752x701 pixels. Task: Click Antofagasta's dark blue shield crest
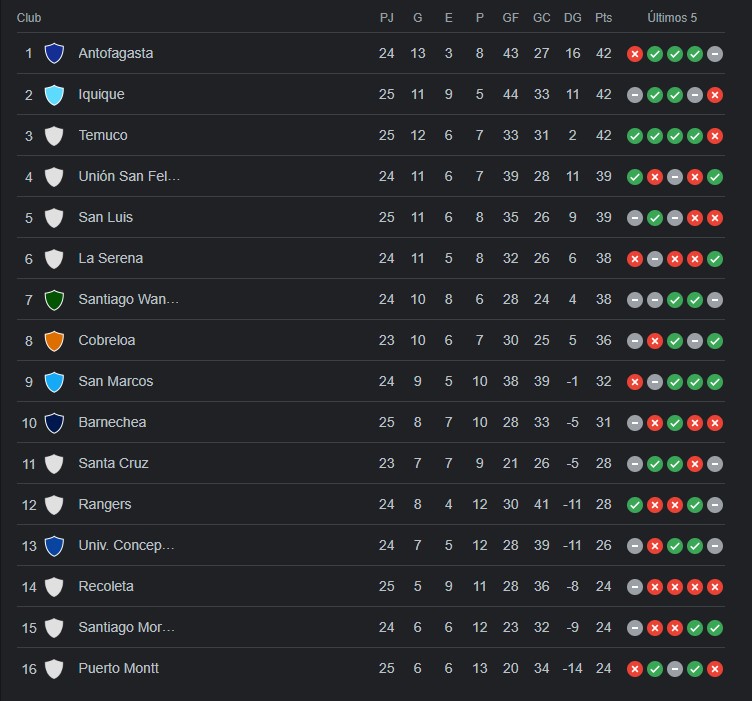tap(54, 53)
